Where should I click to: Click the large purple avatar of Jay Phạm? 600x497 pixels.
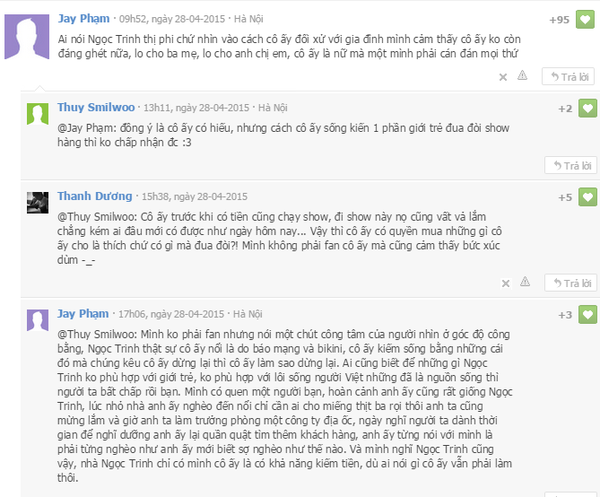pos(27,37)
